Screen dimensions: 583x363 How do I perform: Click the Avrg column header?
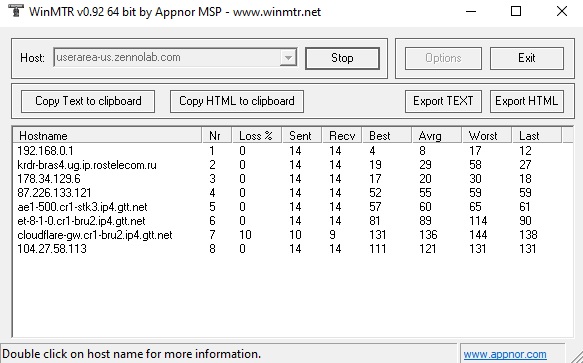437,136
